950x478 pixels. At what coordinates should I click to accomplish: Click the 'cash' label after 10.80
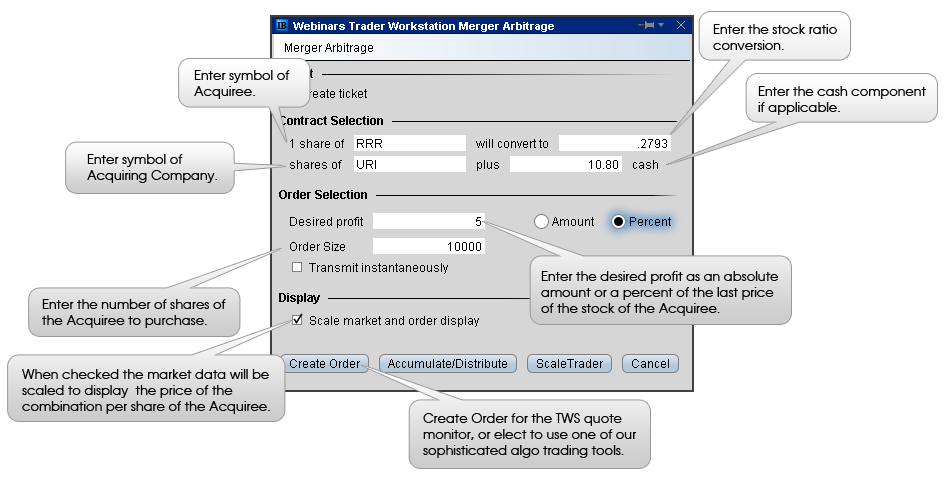tap(645, 165)
